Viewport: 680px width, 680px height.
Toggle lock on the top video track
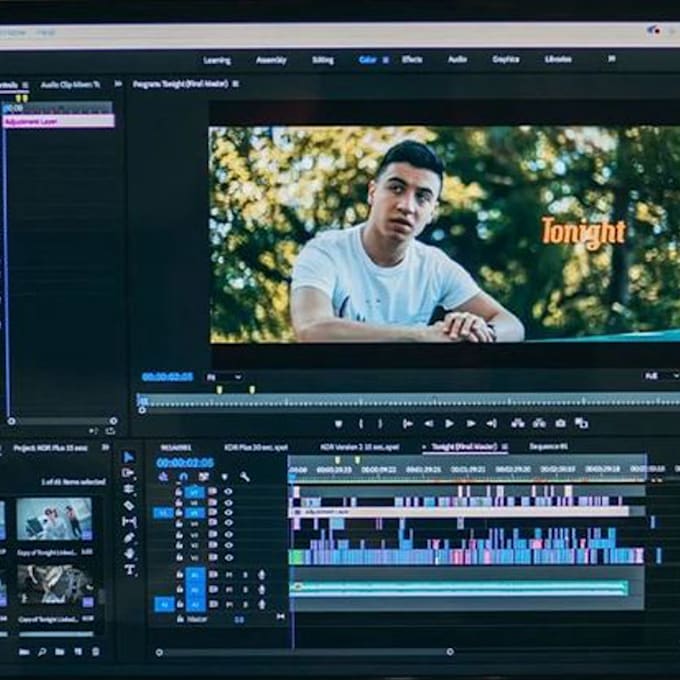pos(180,491)
